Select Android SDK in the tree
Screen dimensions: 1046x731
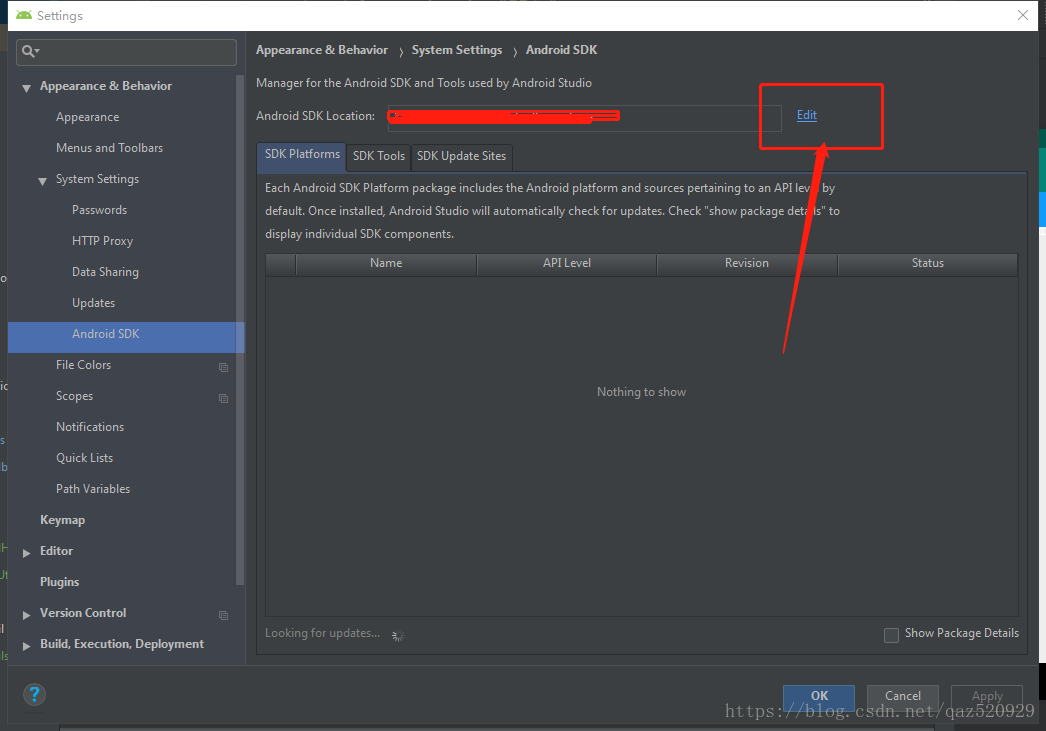click(x=126, y=337)
